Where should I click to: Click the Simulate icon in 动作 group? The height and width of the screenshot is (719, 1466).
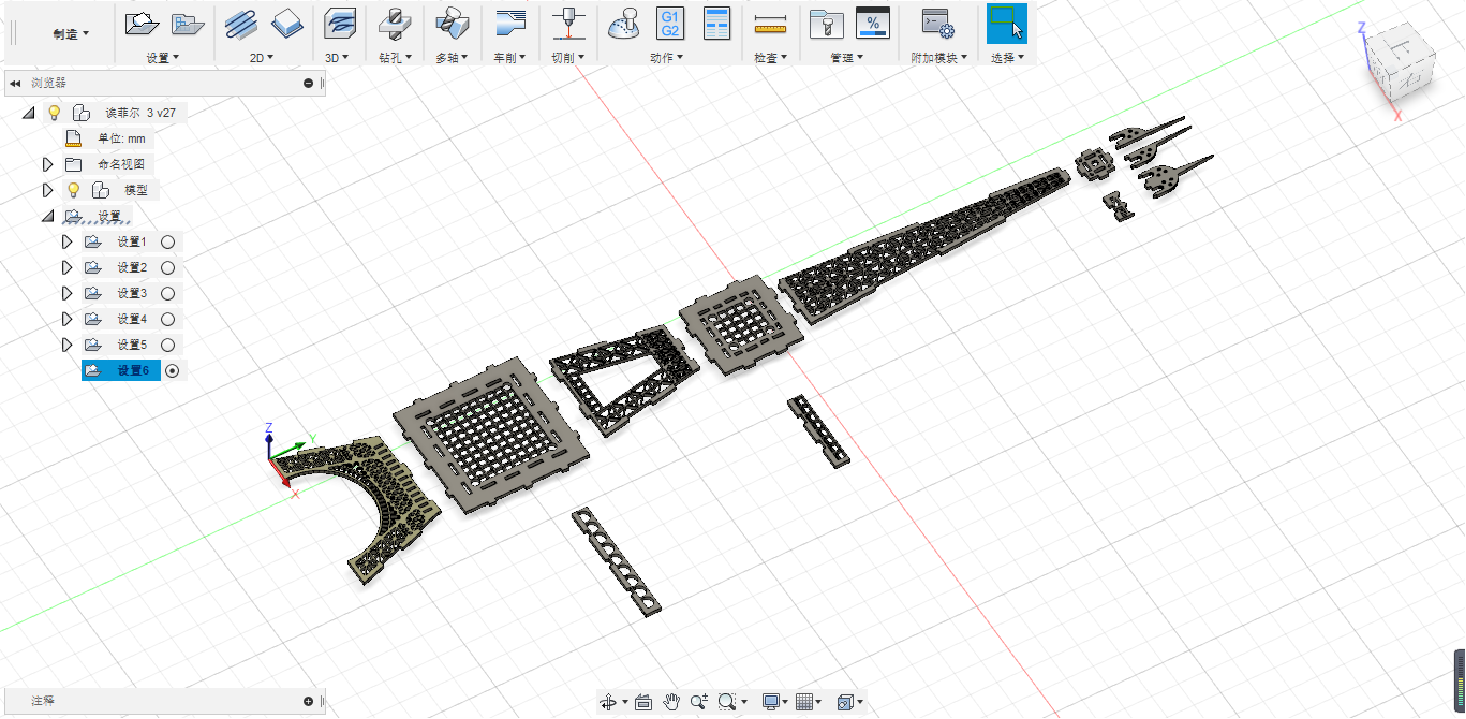click(624, 22)
